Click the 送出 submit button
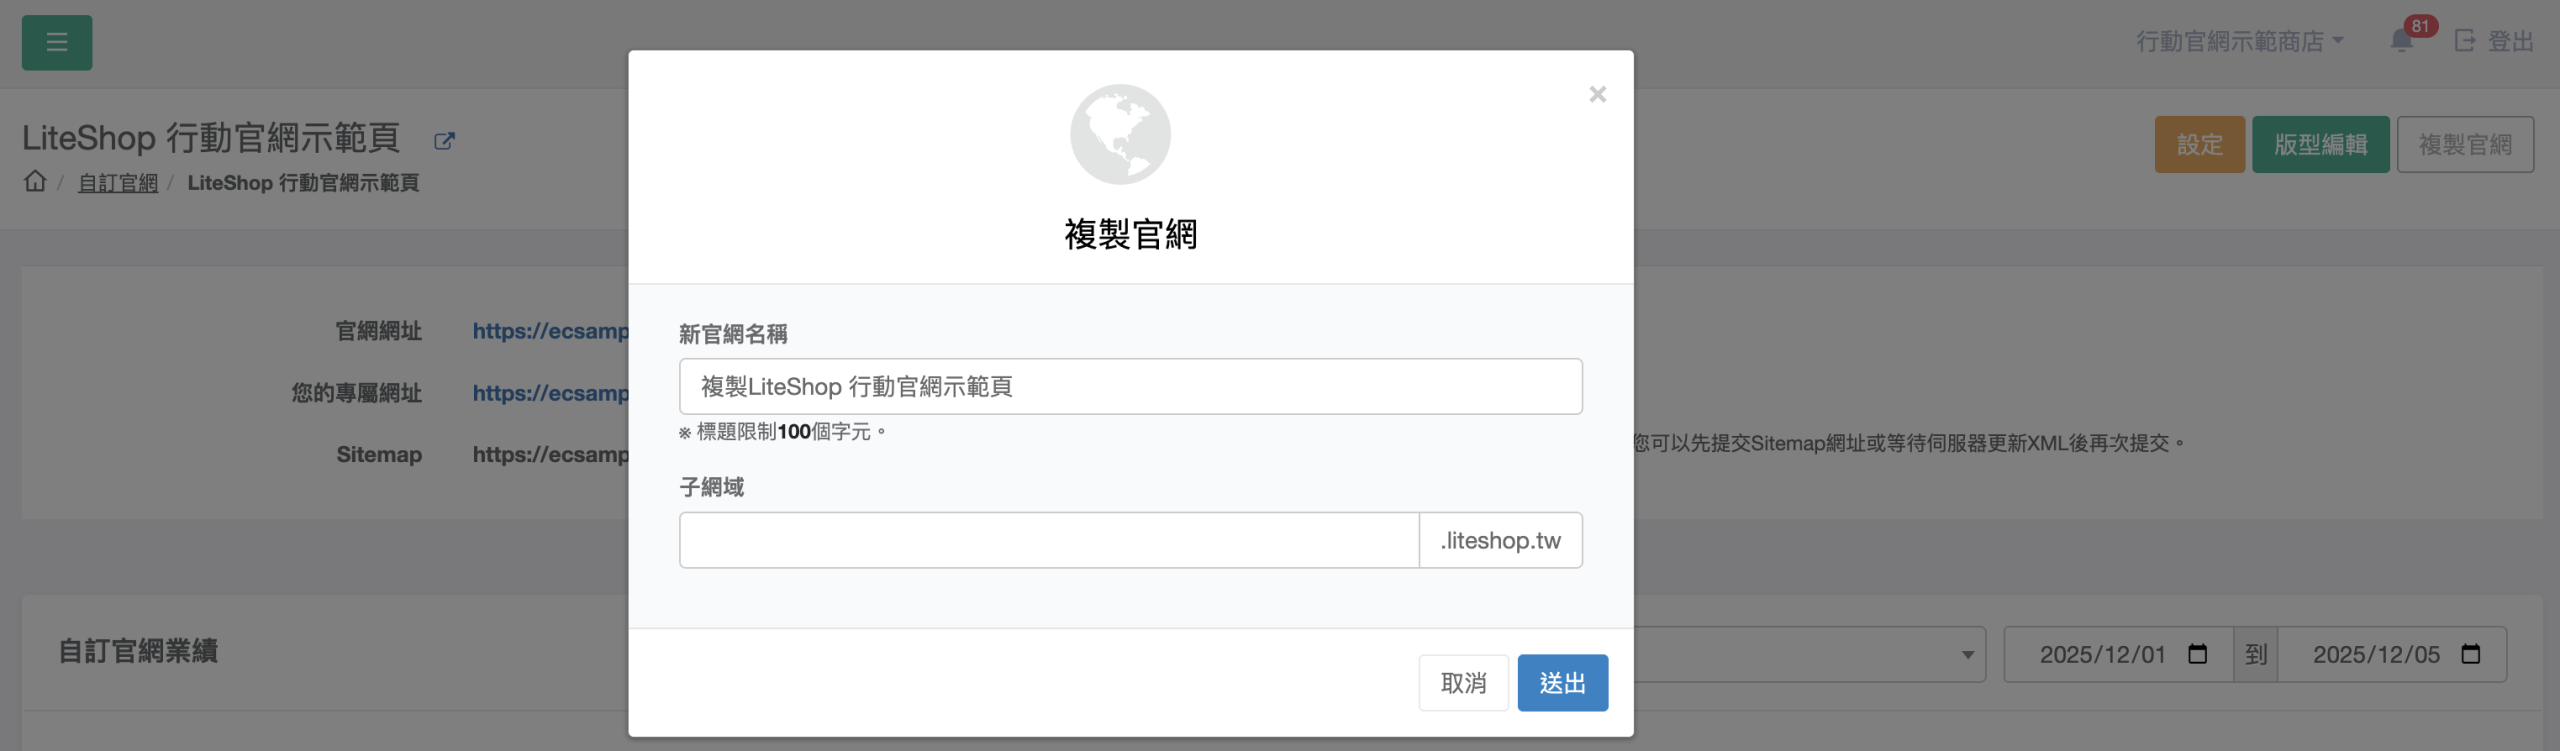 1562,683
